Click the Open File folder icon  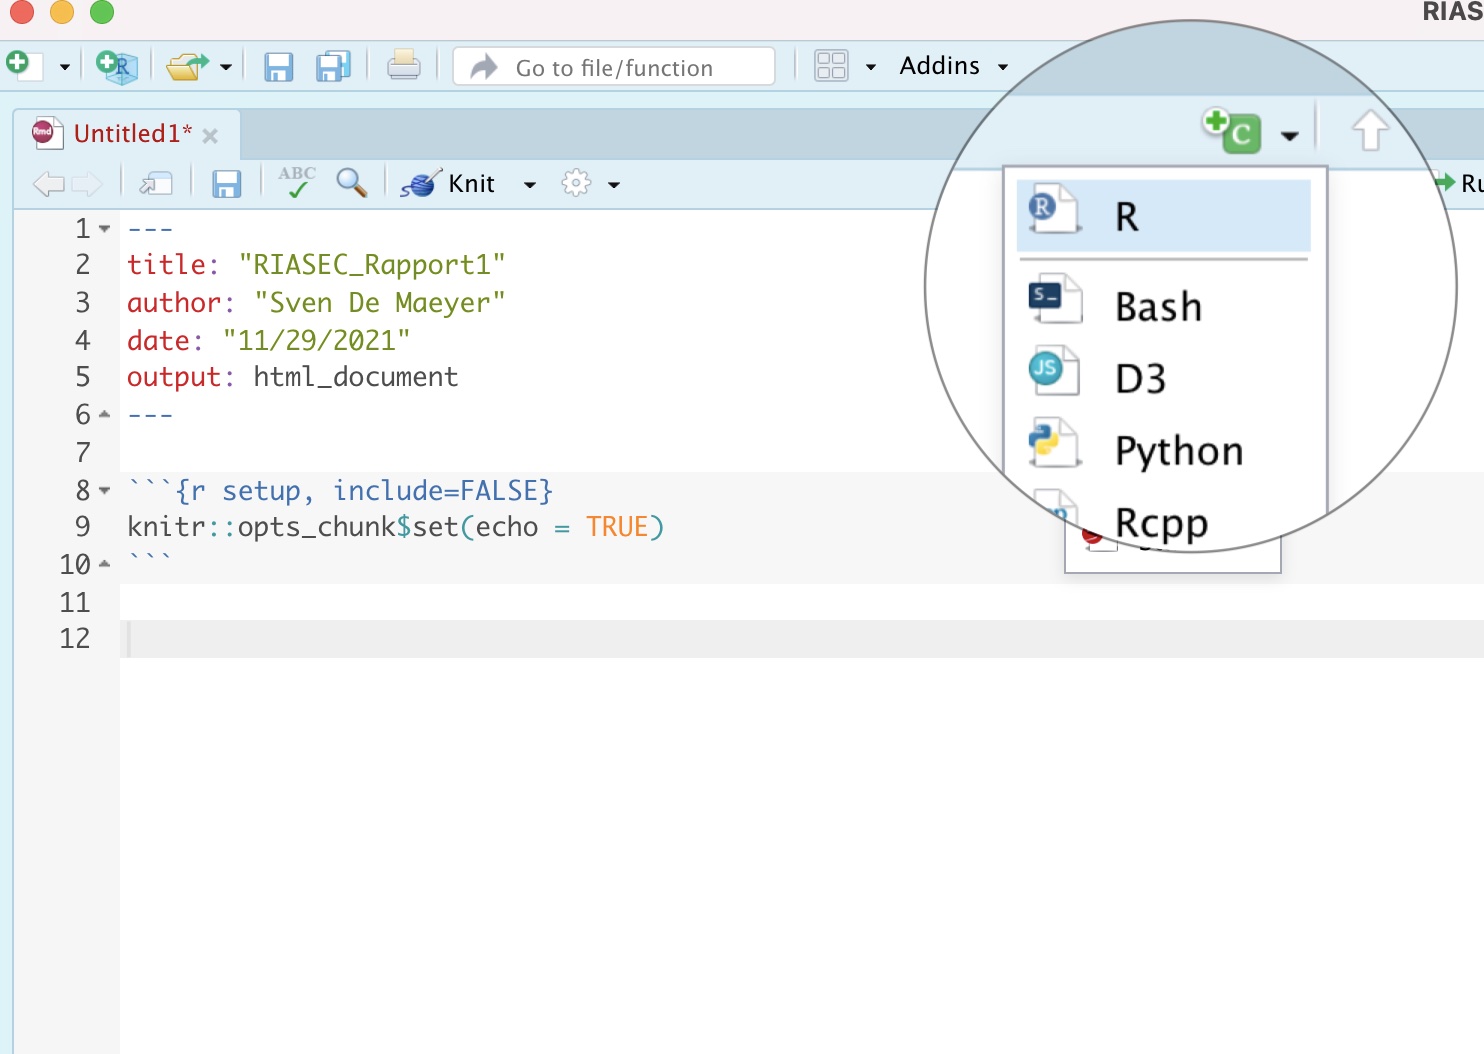point(186,67)
